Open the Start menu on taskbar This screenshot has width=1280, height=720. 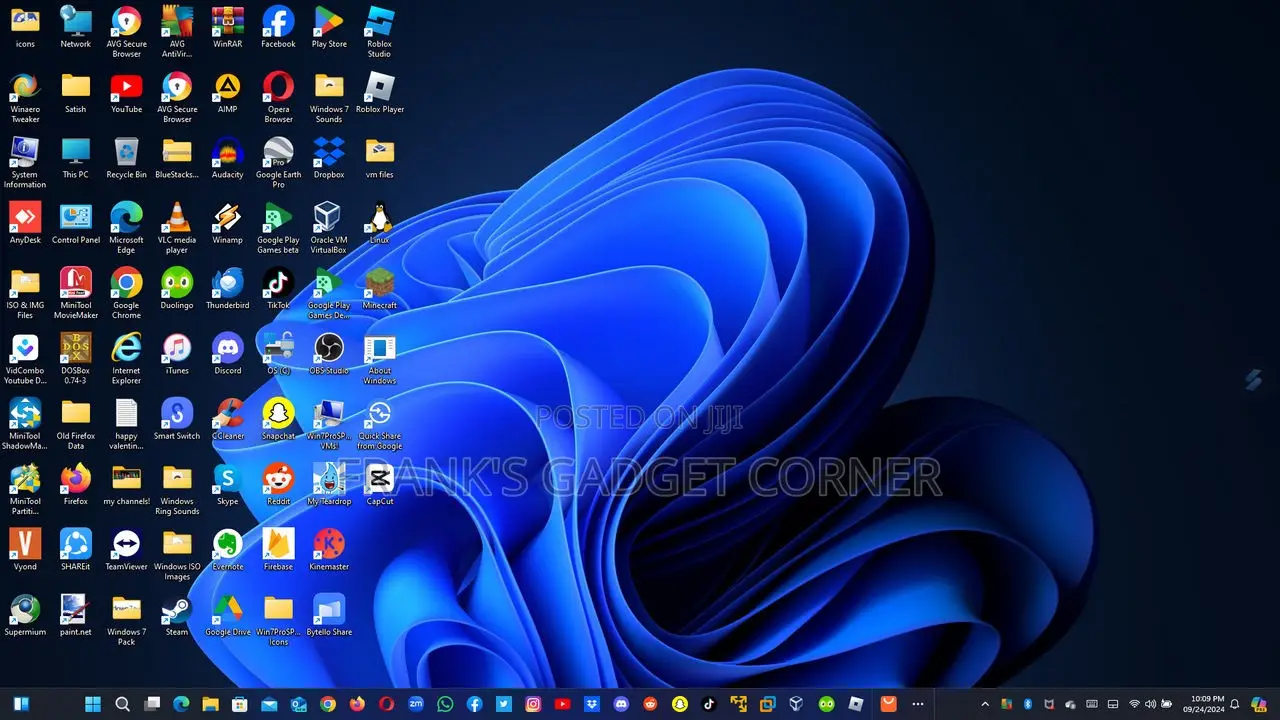coord(93,704)
